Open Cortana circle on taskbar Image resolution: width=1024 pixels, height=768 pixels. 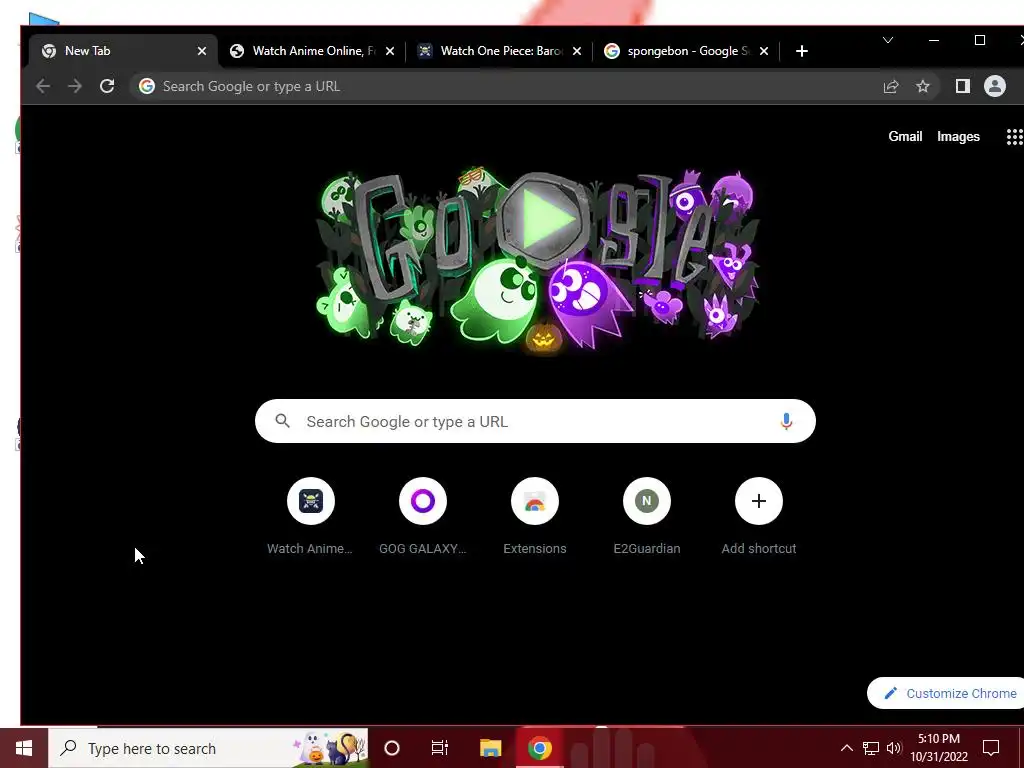[392, 748]
